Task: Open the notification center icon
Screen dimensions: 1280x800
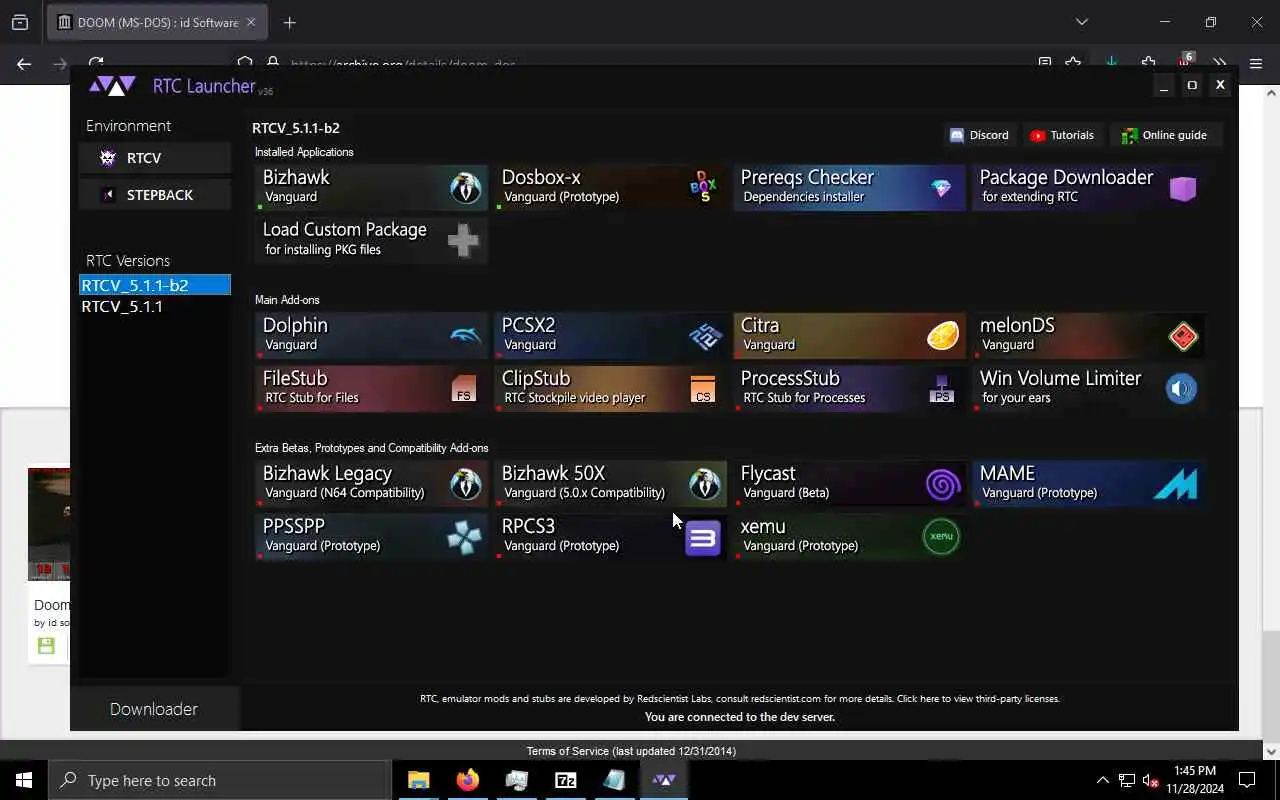Action: click(x=1247, y=780)
